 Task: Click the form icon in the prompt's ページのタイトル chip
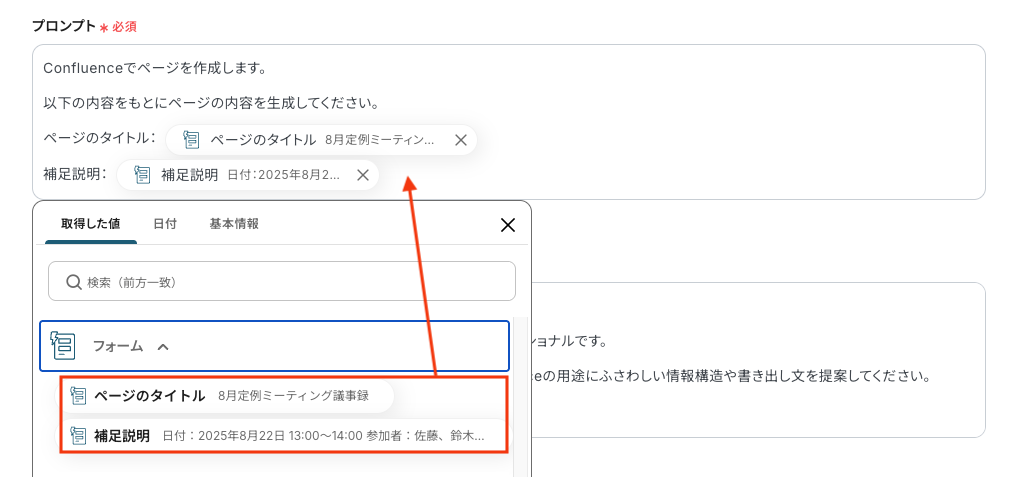coord(192,140)
